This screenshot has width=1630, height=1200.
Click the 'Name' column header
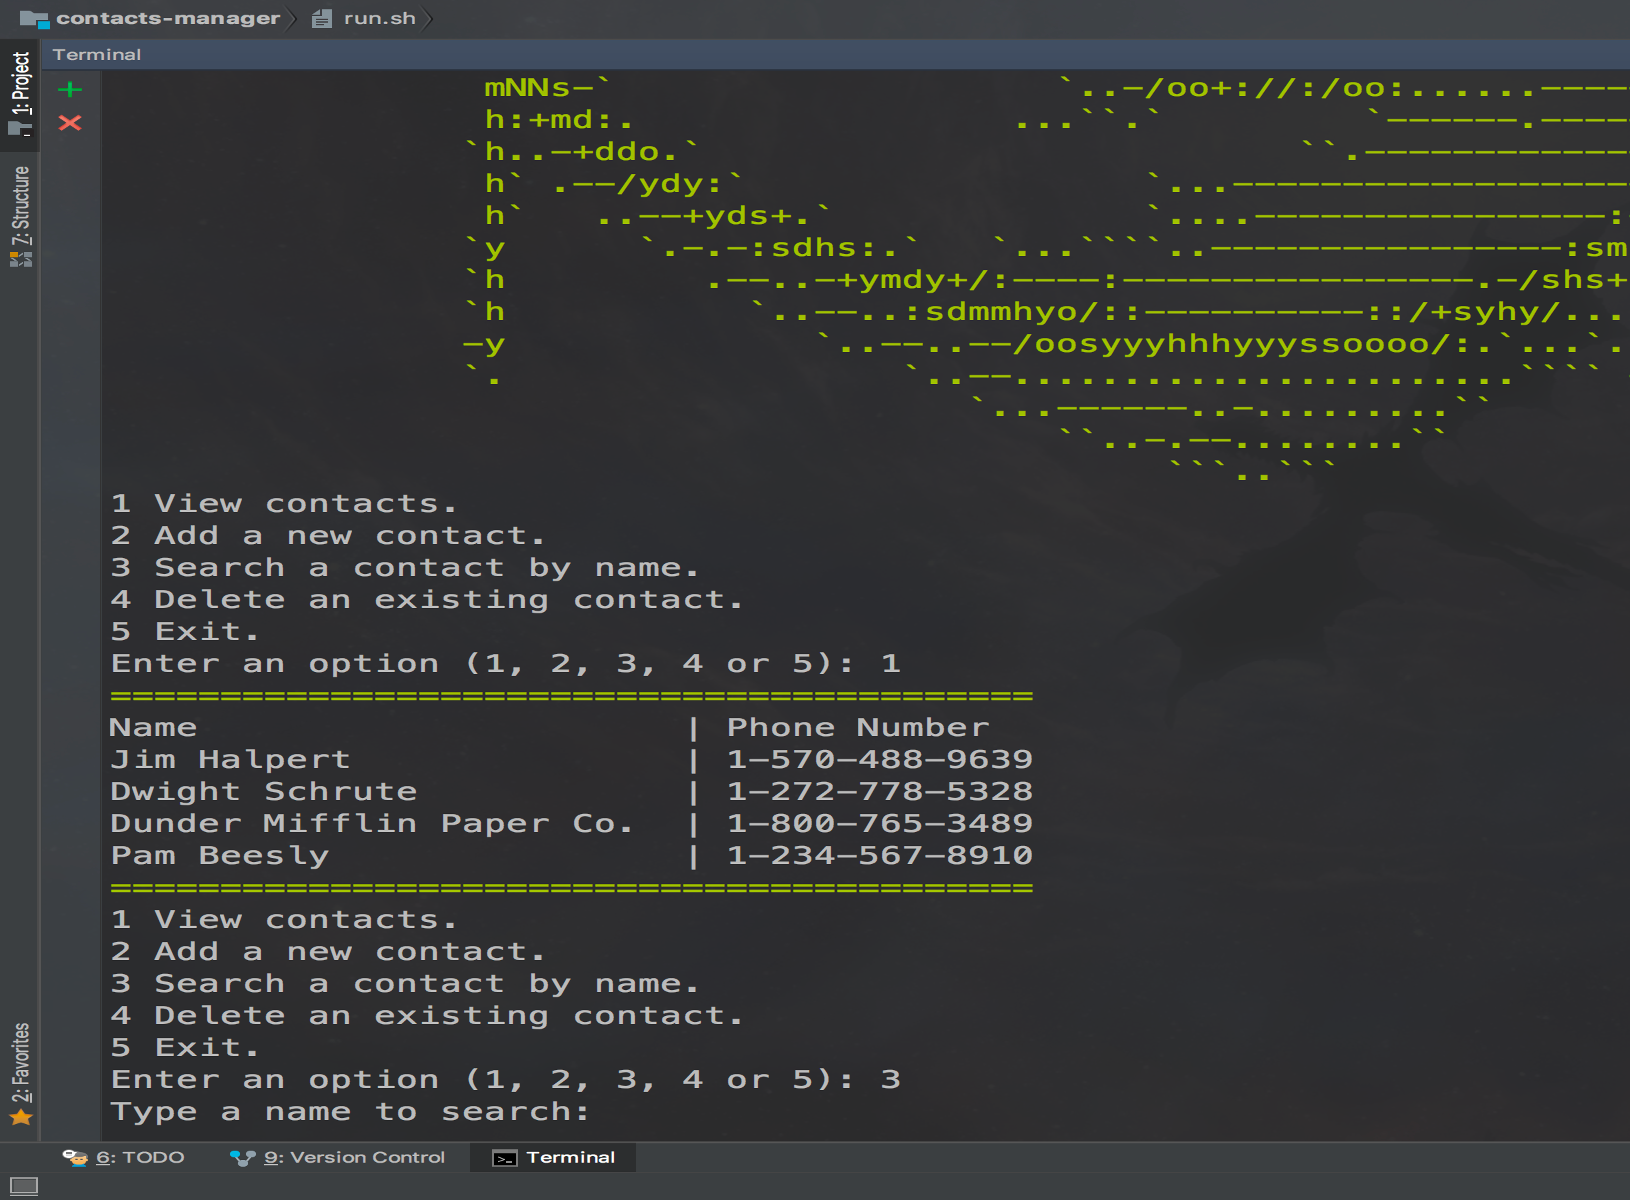click(x=153, y=728)
